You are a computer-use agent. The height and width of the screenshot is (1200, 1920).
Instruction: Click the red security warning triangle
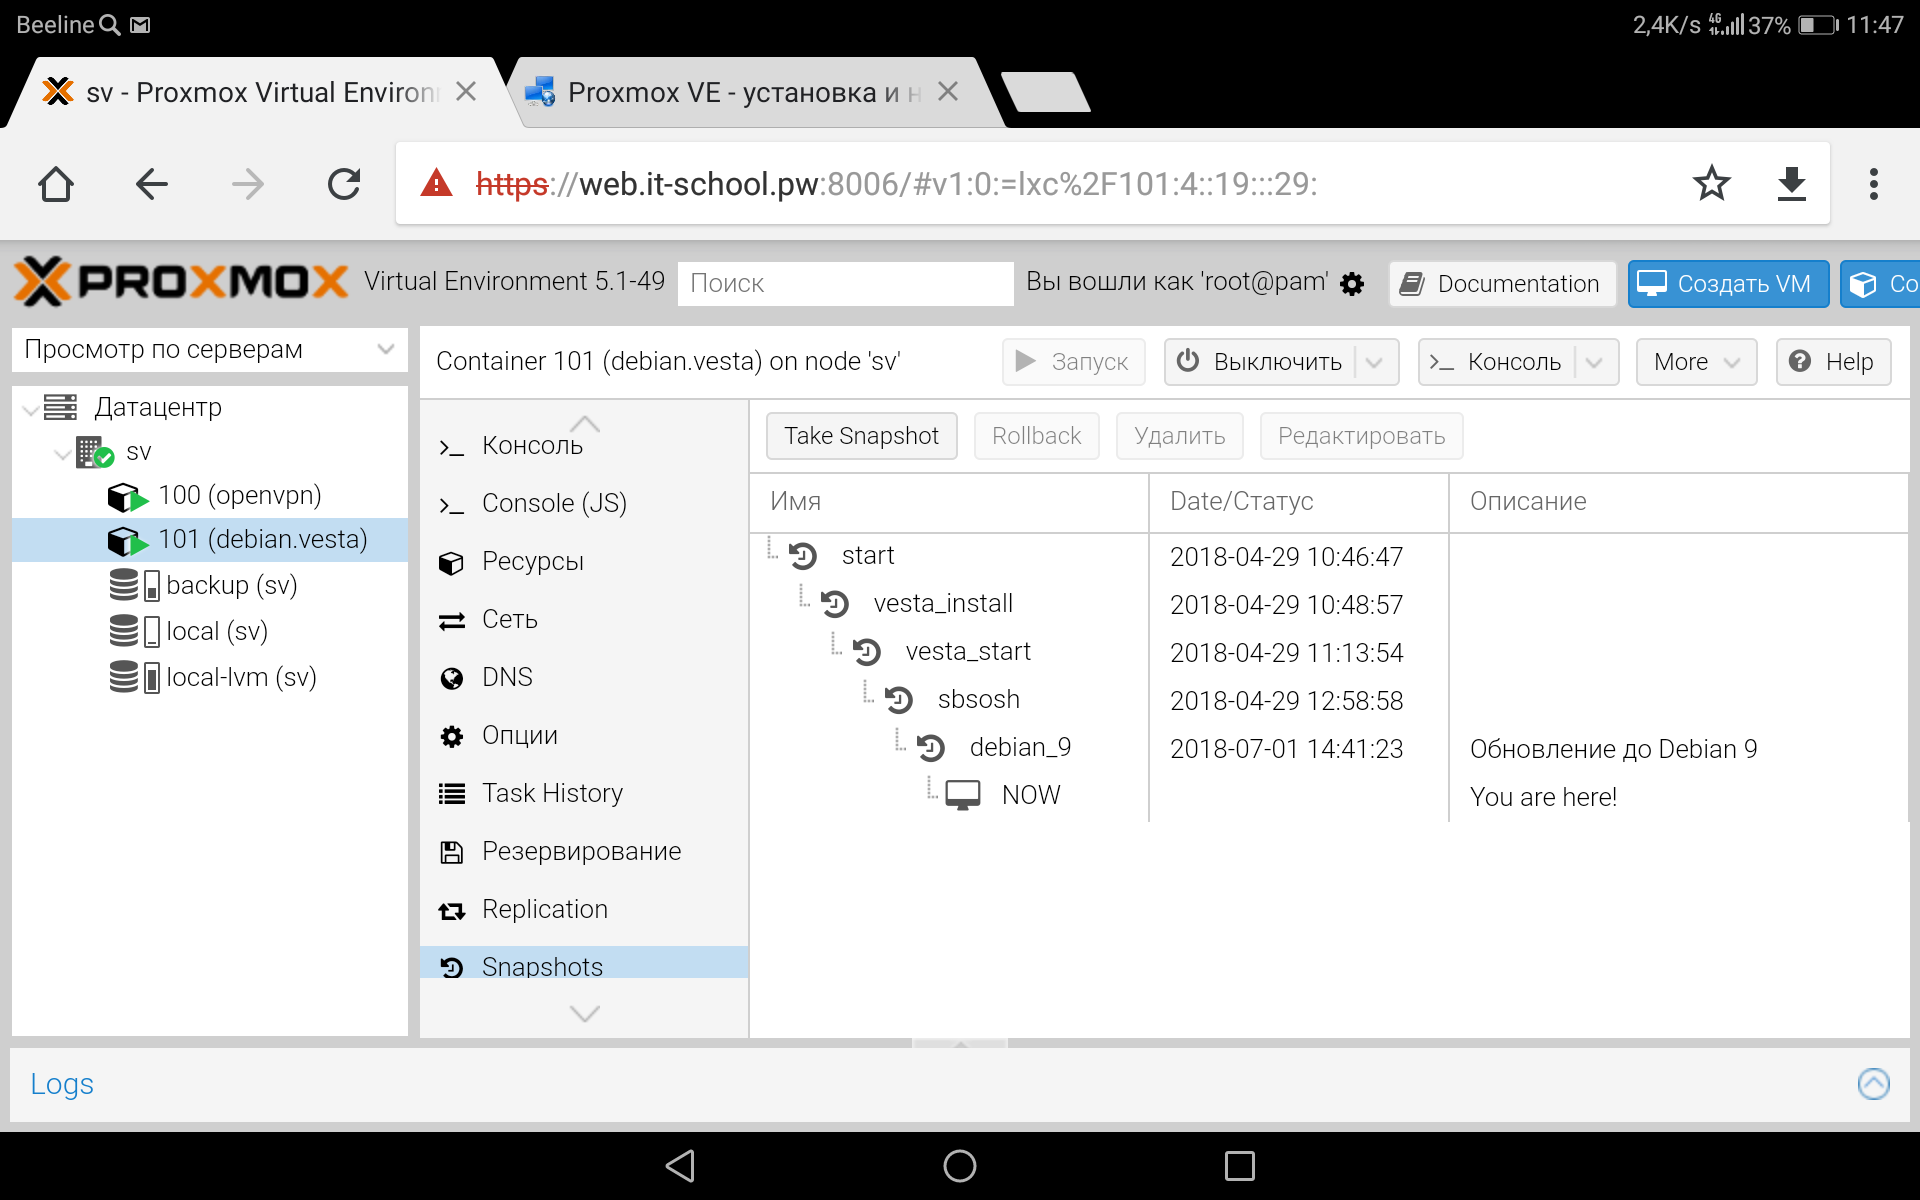point(436,183)
